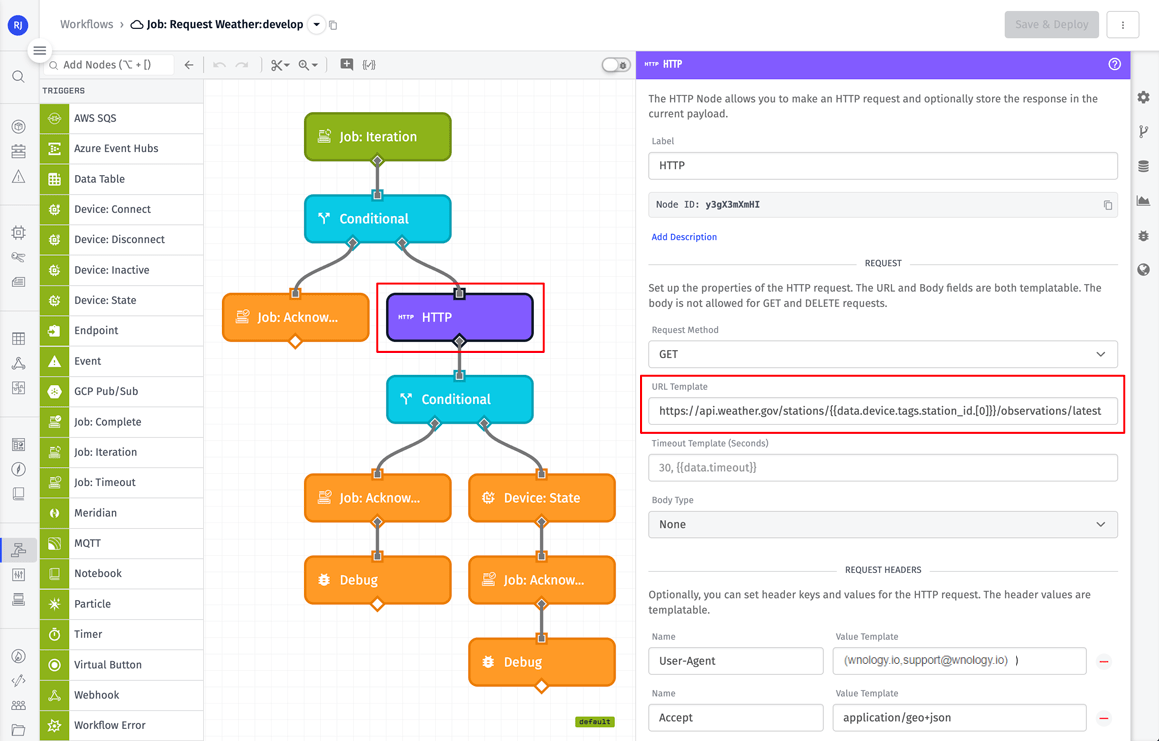This screenshot has height=741, width=1159.
Task: Click the people group icon in left navigation
Action: [18, 706]
